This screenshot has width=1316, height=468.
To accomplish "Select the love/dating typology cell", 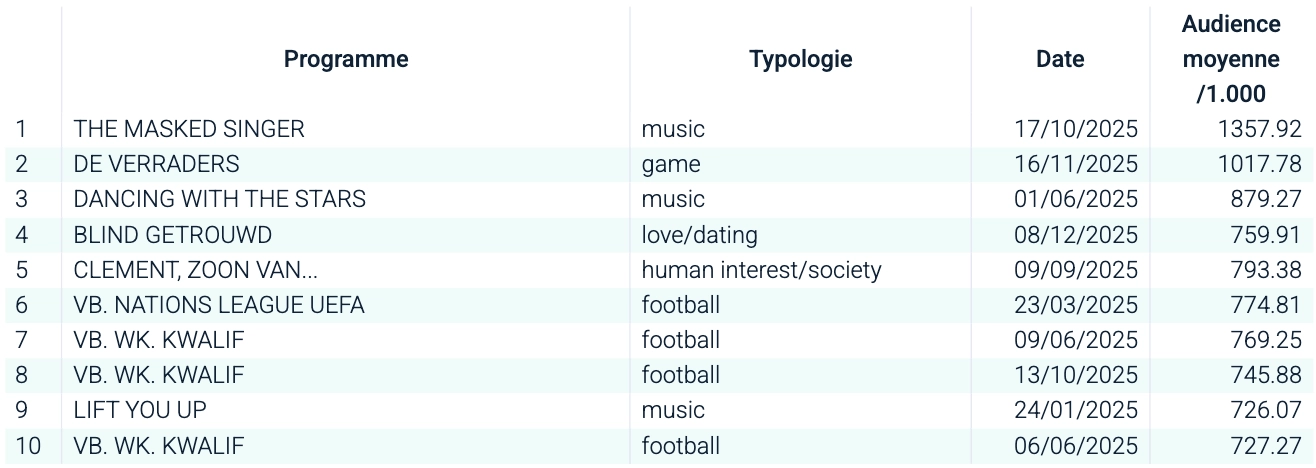I will (x=699, y=235).
